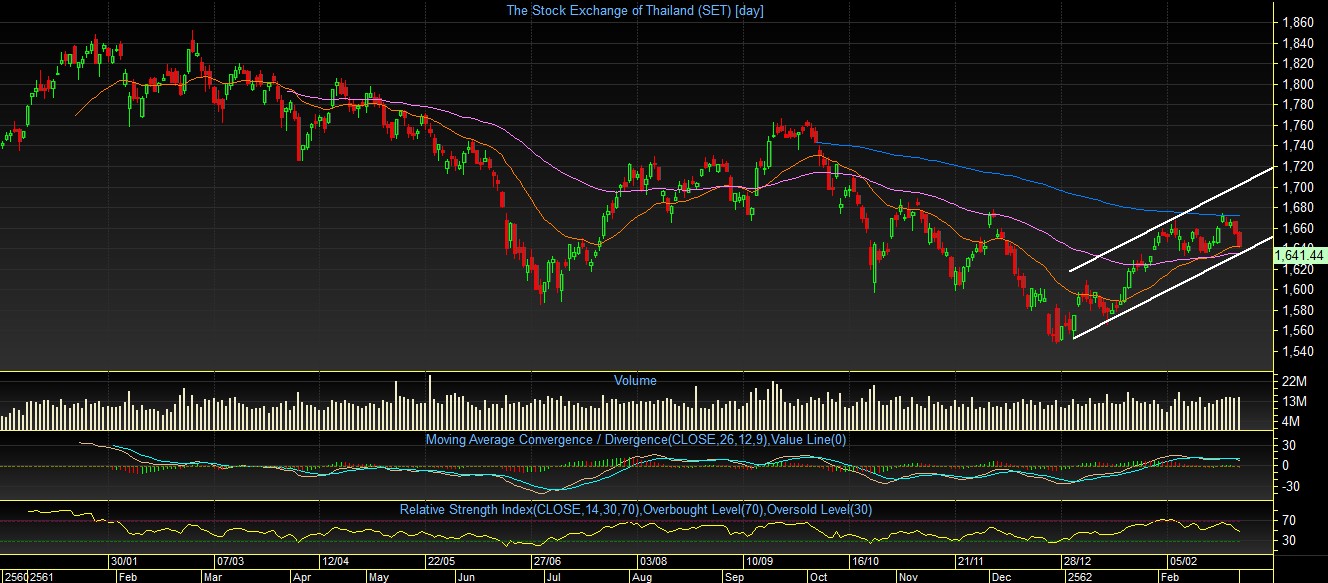Click the 1,720 price axis label
The height and width of the screenshot is (583, 1328).
click(1297, 166)
